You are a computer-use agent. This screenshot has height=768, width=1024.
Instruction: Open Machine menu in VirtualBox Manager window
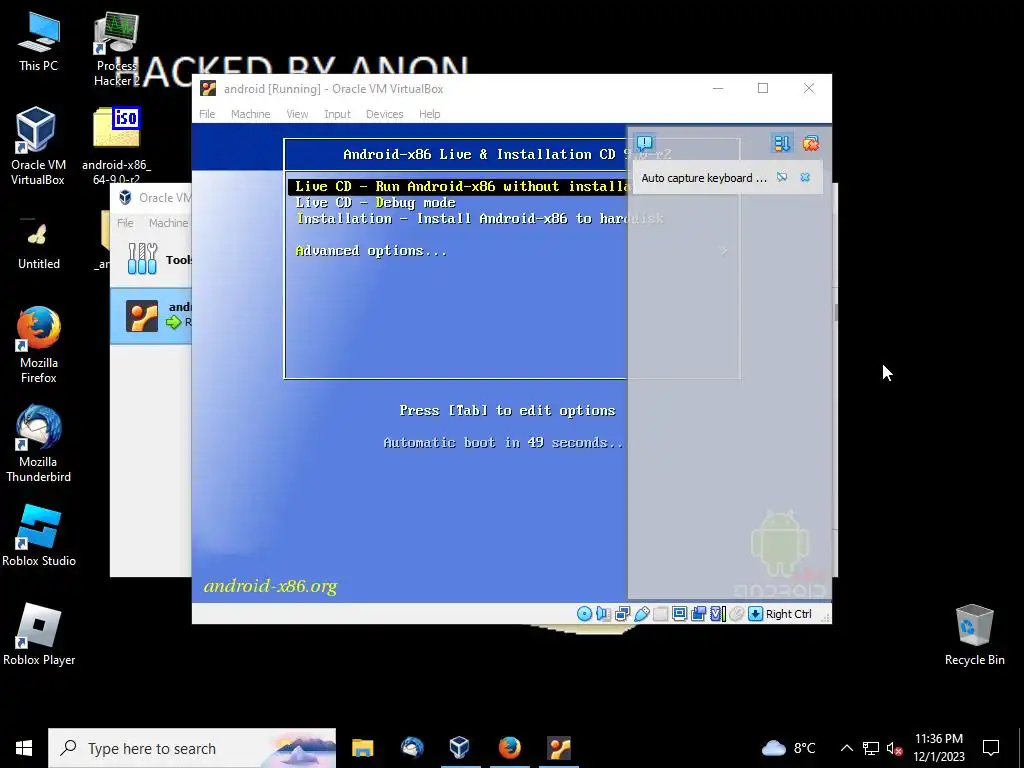[x=168, y=223]
